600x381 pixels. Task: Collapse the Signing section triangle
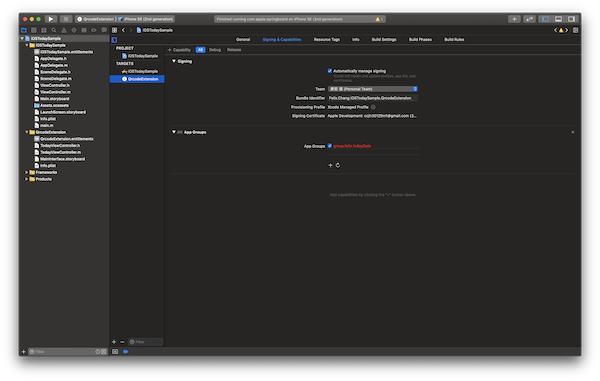174,61
